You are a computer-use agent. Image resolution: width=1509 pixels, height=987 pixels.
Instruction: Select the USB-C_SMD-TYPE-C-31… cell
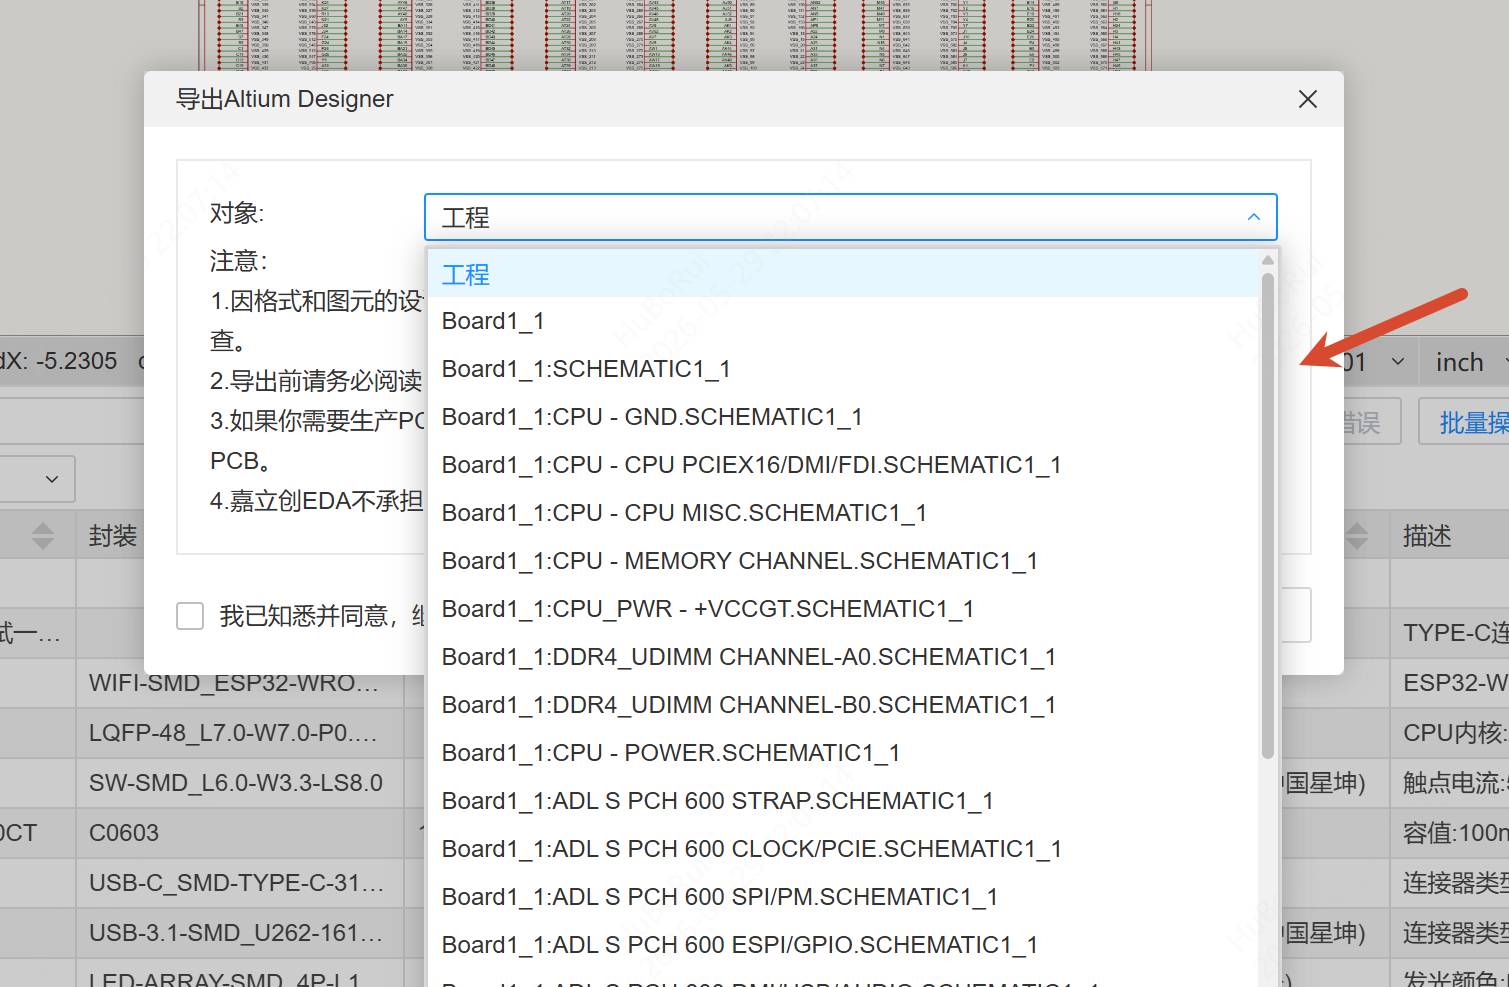[240, 883]
